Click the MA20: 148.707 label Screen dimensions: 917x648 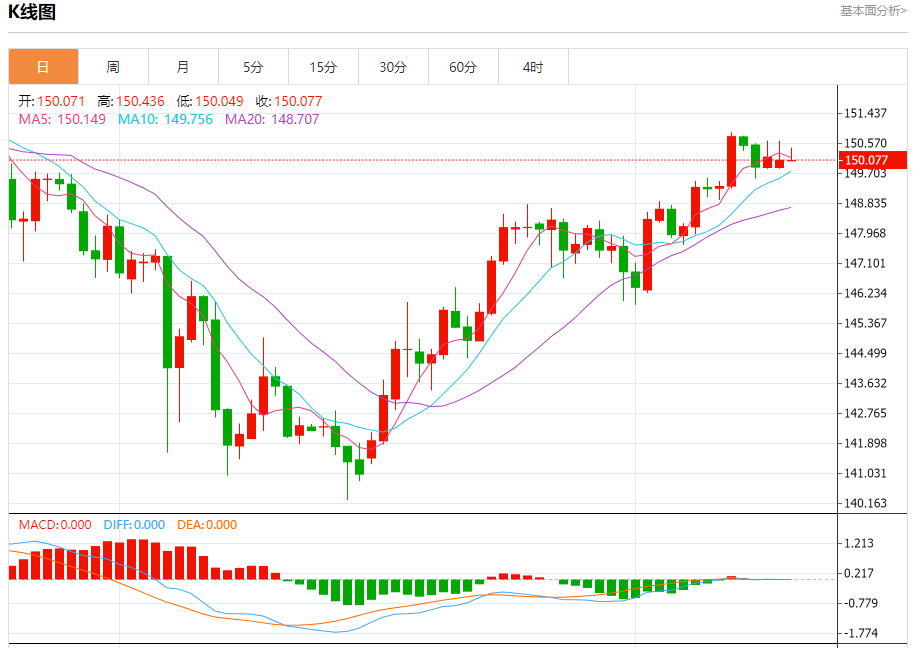273,119
